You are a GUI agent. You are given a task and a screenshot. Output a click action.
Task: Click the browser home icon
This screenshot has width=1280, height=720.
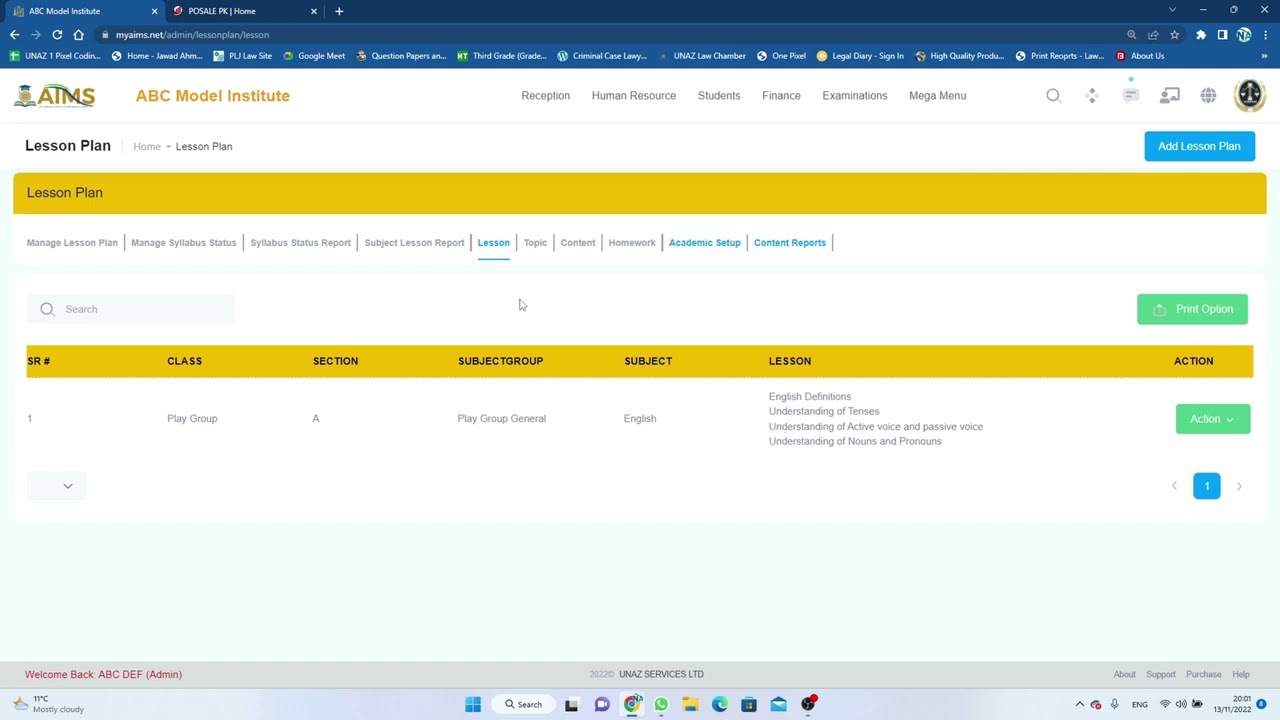pos(79,35)
